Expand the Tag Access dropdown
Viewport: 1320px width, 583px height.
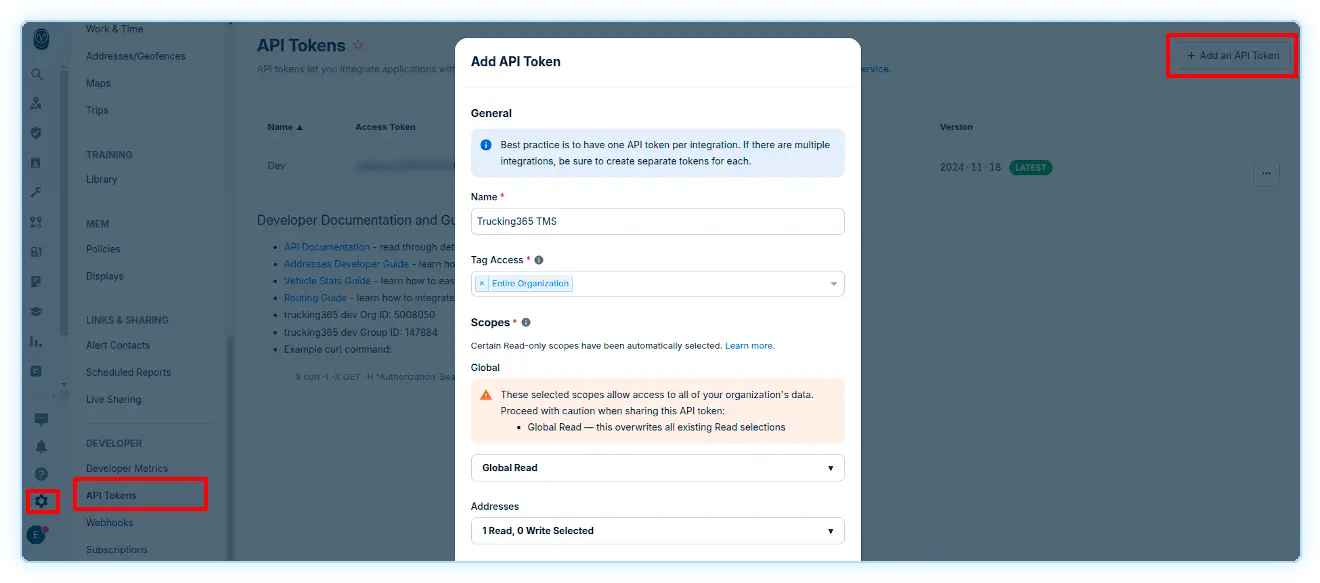click(x=833, y=284)
